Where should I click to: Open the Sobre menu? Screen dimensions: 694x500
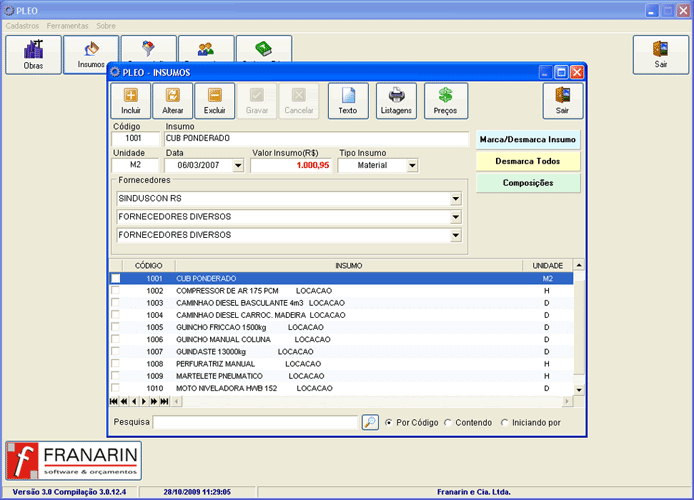tap(106, 26)
